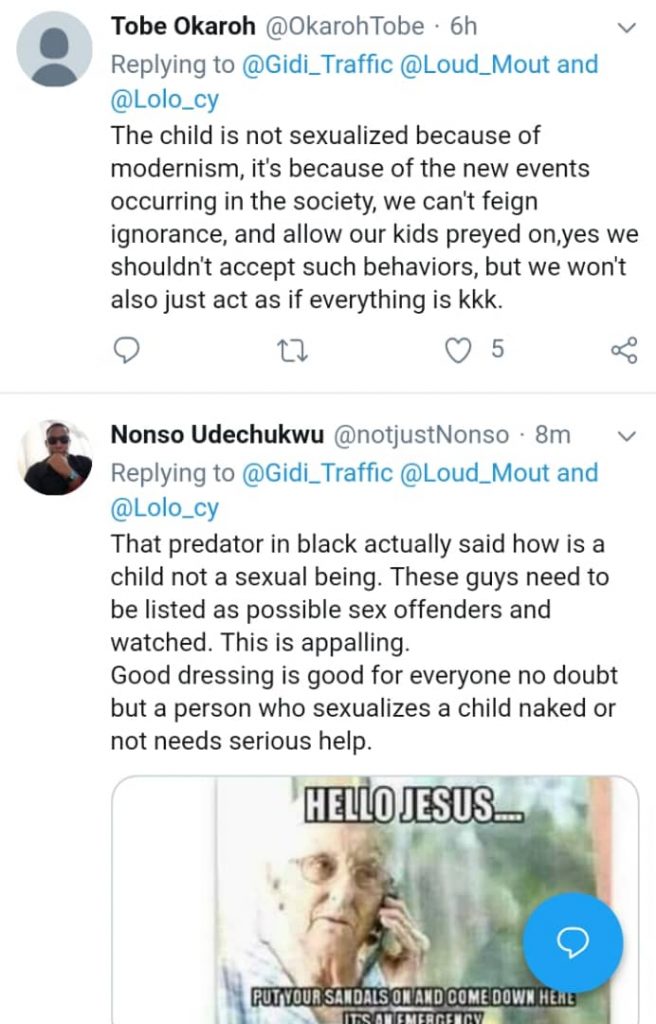Open Tobe Okaroh's default profile avatar
This screenshot has width=656, height=1024.
[x=57, y=48]
